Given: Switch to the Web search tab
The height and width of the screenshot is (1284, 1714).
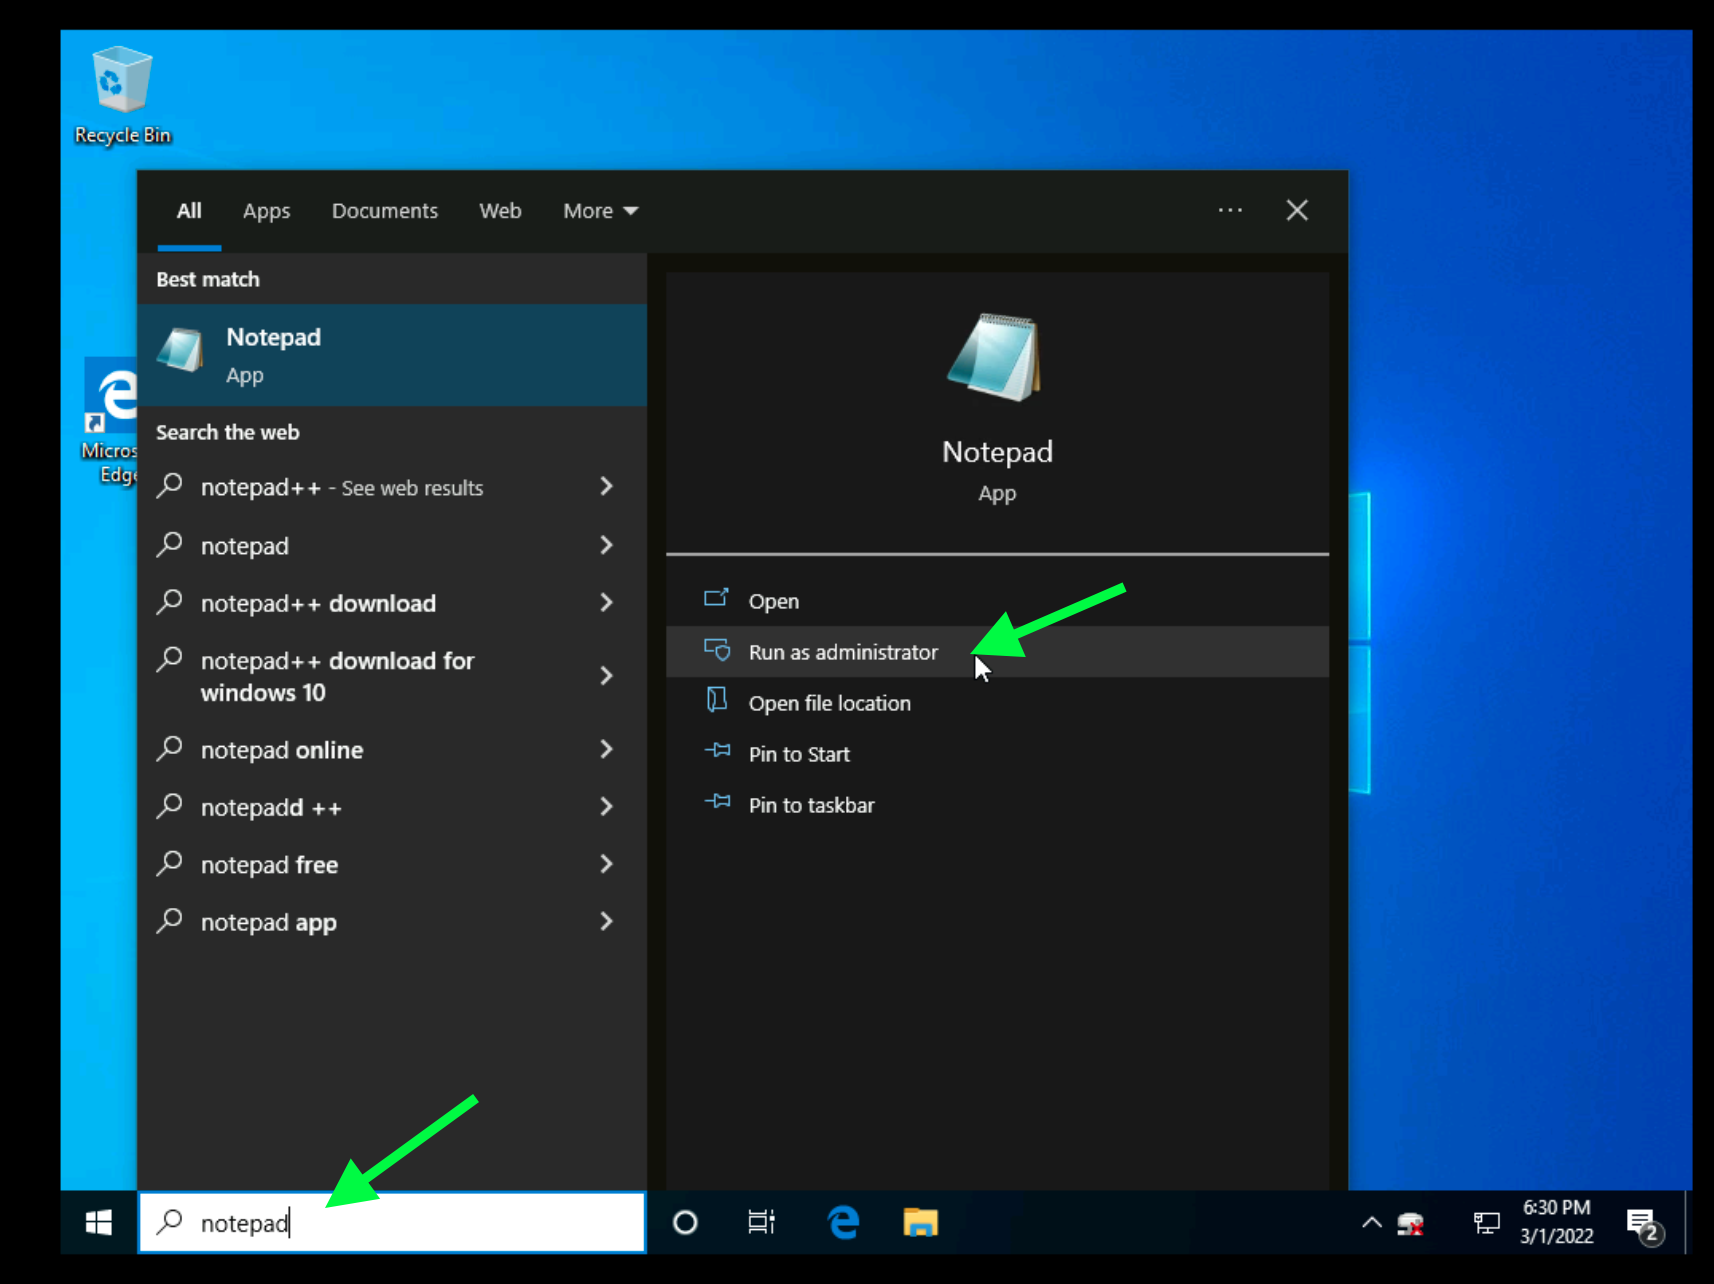Looking at the screenshot, I should click(x=500, y=211).
